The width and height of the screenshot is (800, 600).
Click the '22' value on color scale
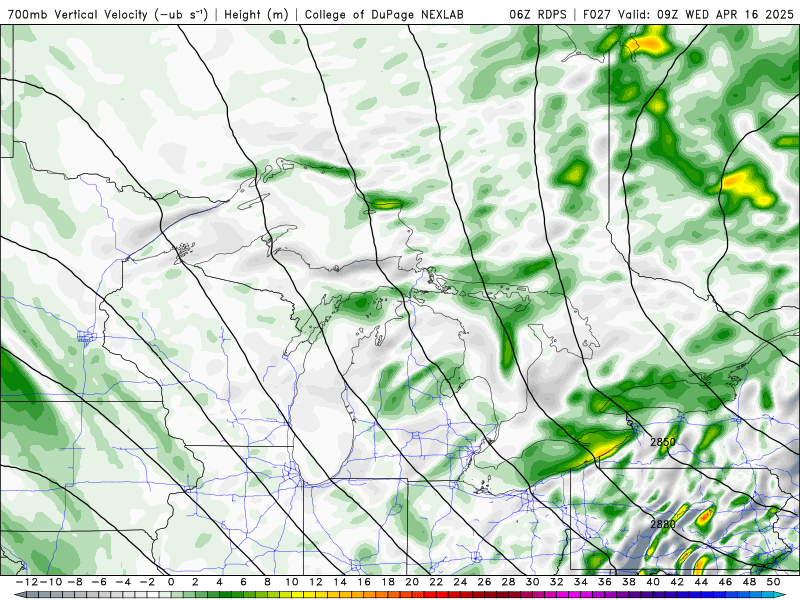tap(436, 582)
